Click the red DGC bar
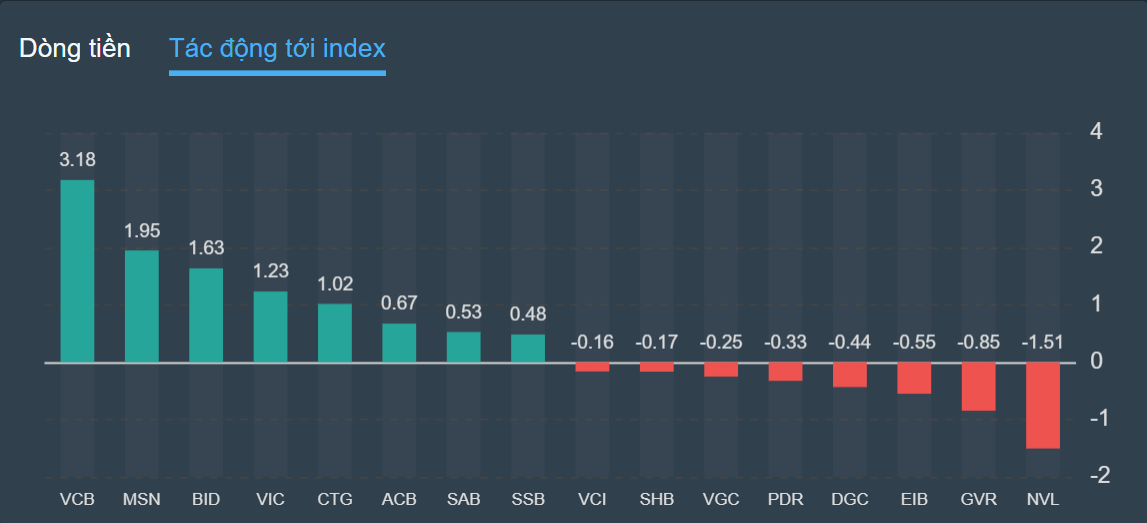Screen dimensions: 1147x523 click(x=850, y=374)
